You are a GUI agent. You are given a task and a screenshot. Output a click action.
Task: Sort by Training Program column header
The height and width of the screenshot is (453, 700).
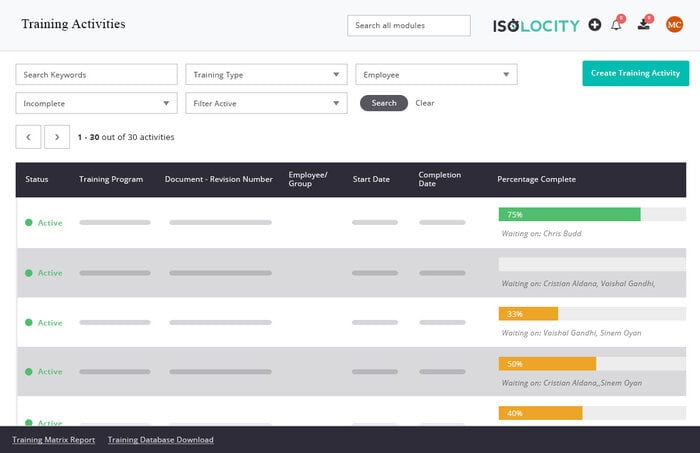click(x=111, y=179)
